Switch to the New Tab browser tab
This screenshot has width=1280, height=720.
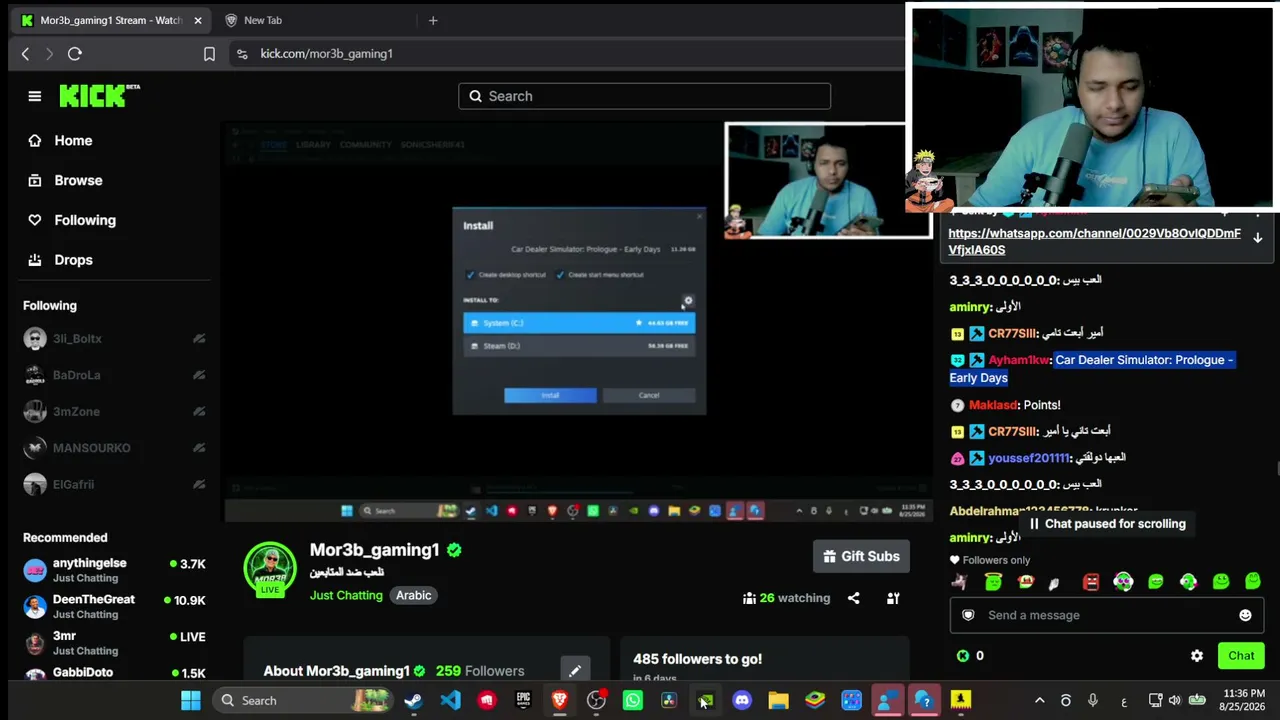pyautogui.click(x=263, y=20)
